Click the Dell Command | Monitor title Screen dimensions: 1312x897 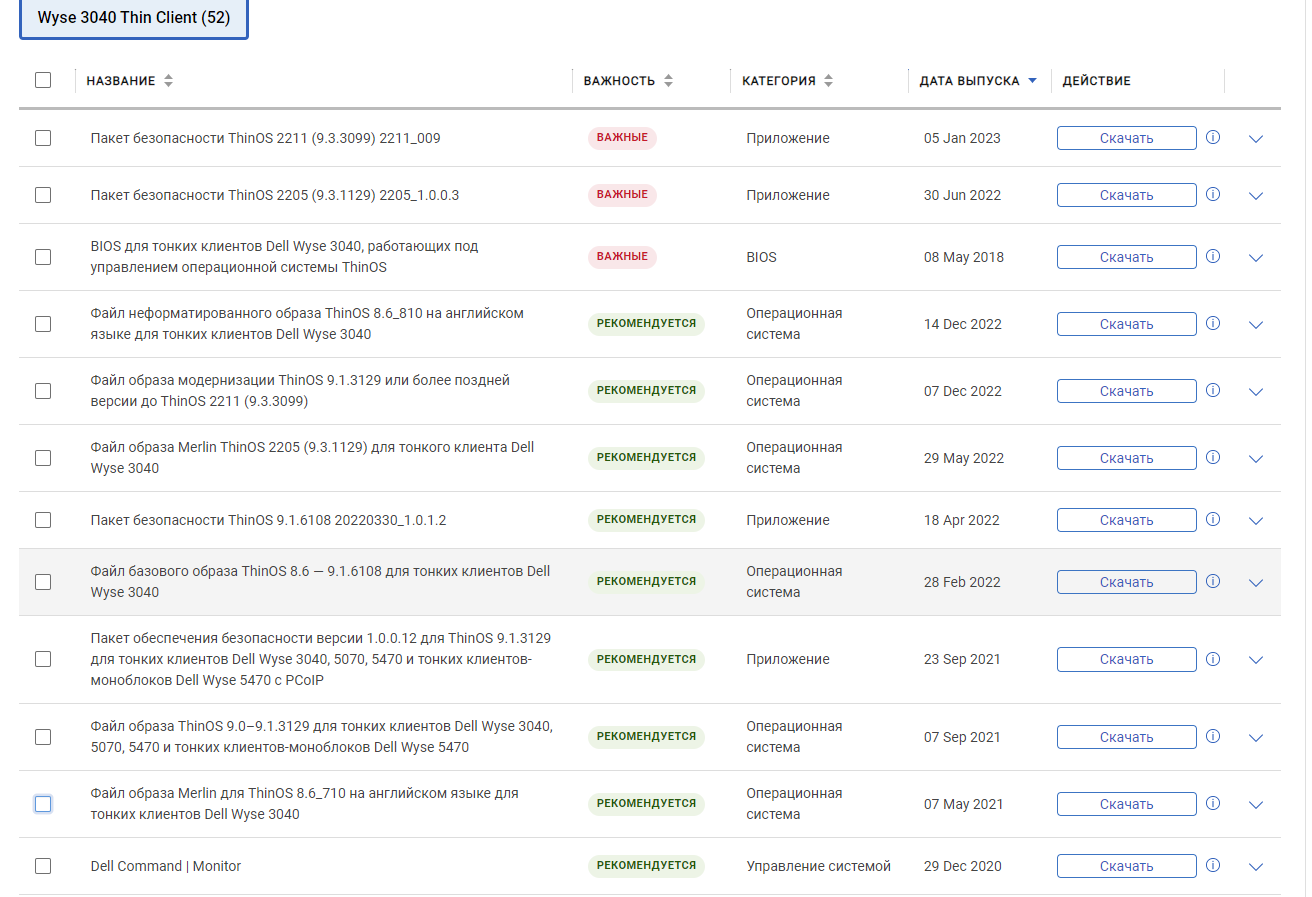pos(166,866)
